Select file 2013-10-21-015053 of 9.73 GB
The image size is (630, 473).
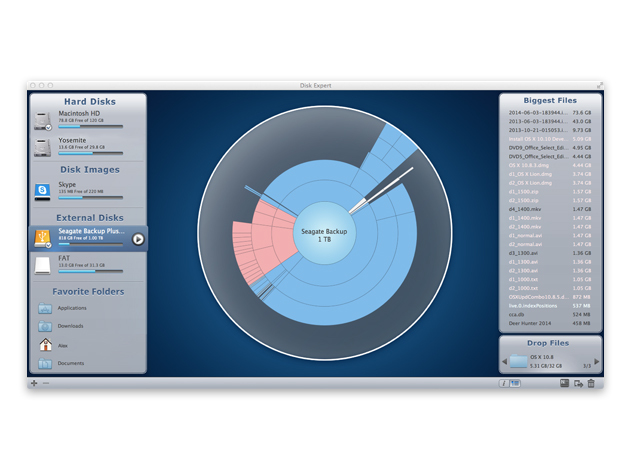(x=550, y=130)
